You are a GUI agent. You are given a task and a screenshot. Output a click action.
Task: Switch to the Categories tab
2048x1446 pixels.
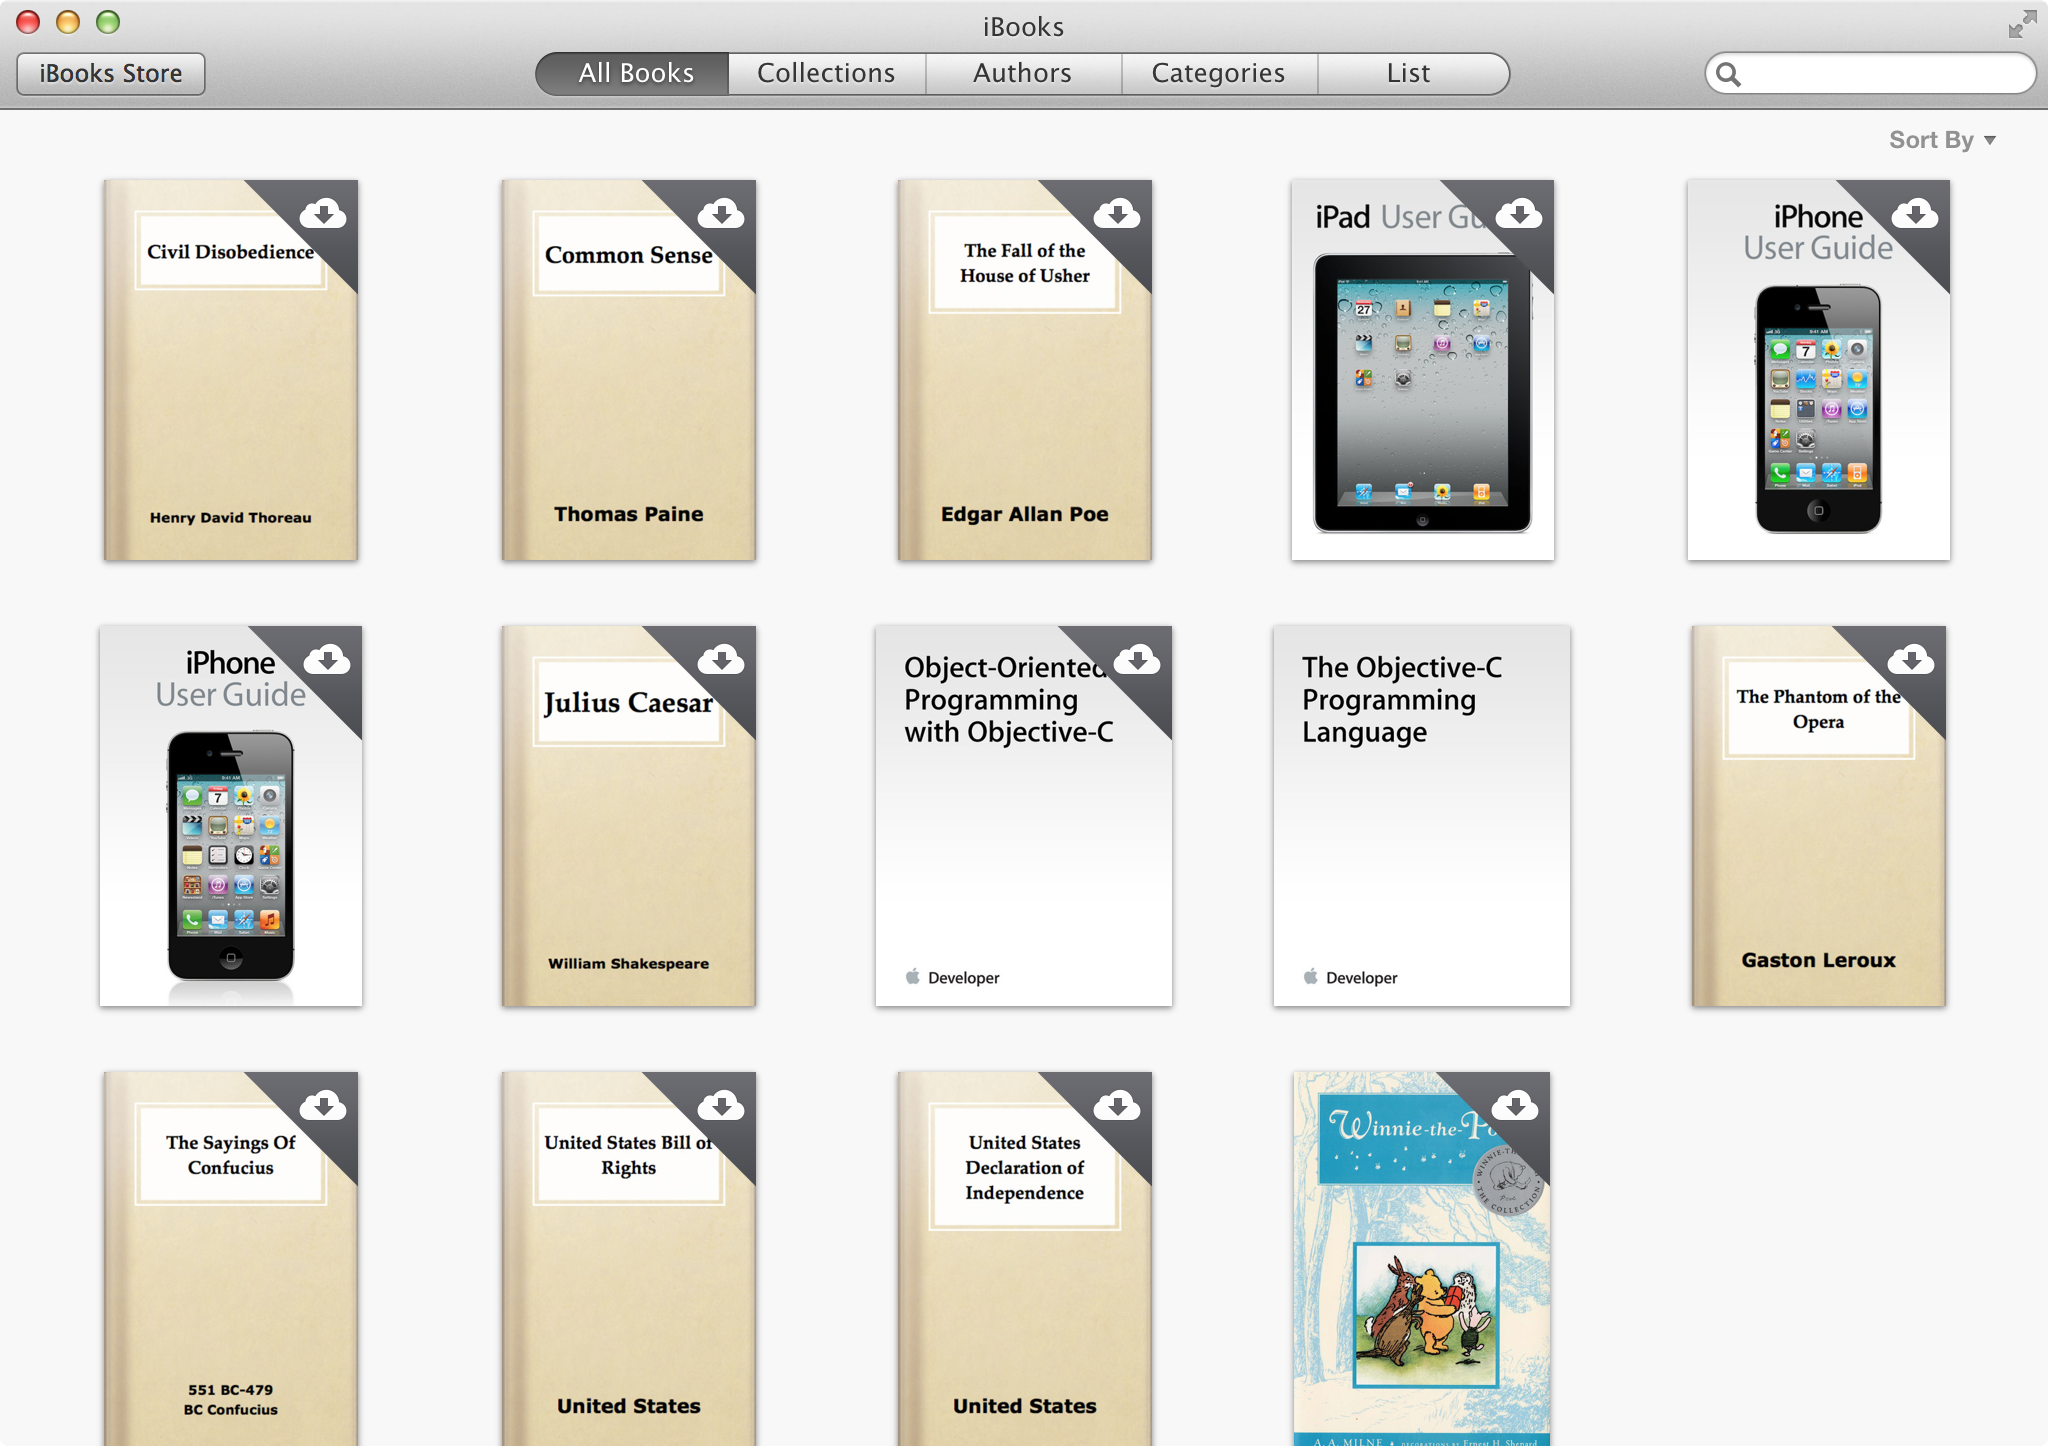point(1219,74)
